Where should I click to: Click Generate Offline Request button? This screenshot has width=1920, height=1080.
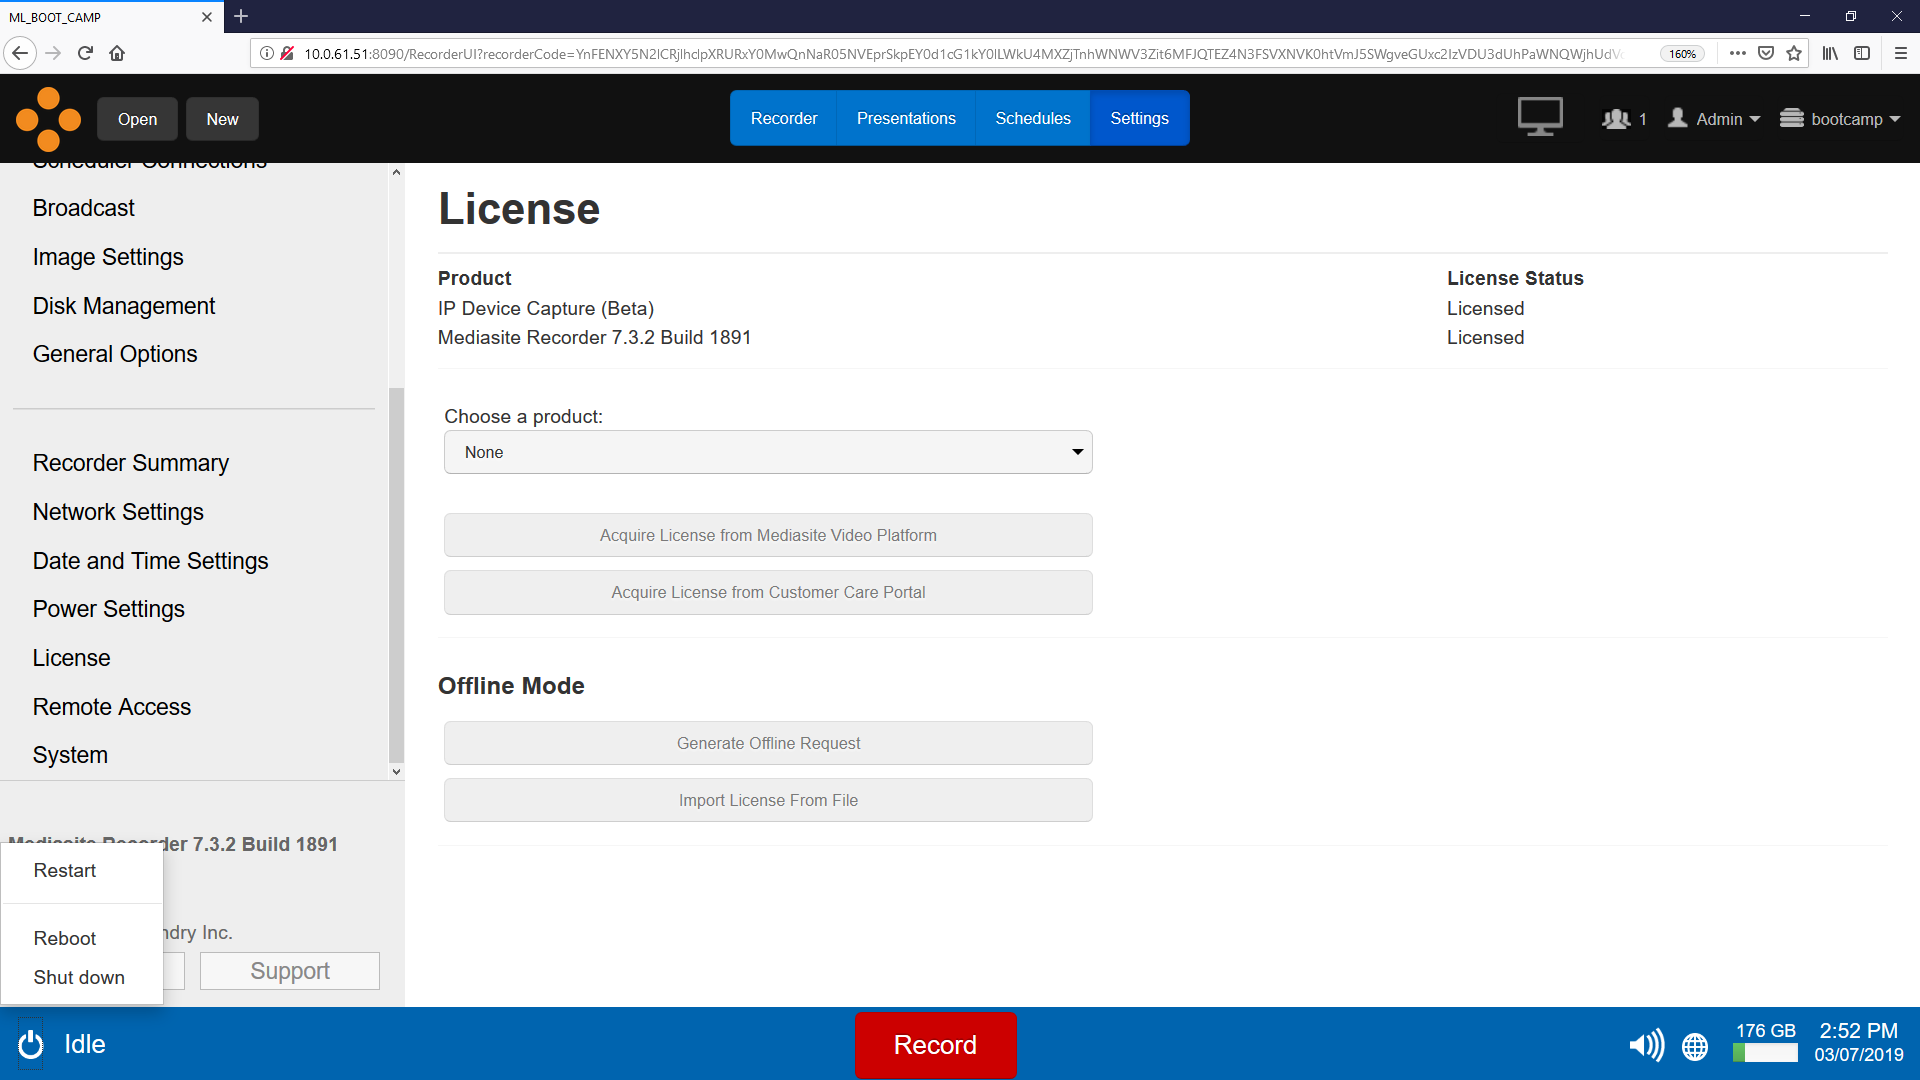click(x=768, y=743)
